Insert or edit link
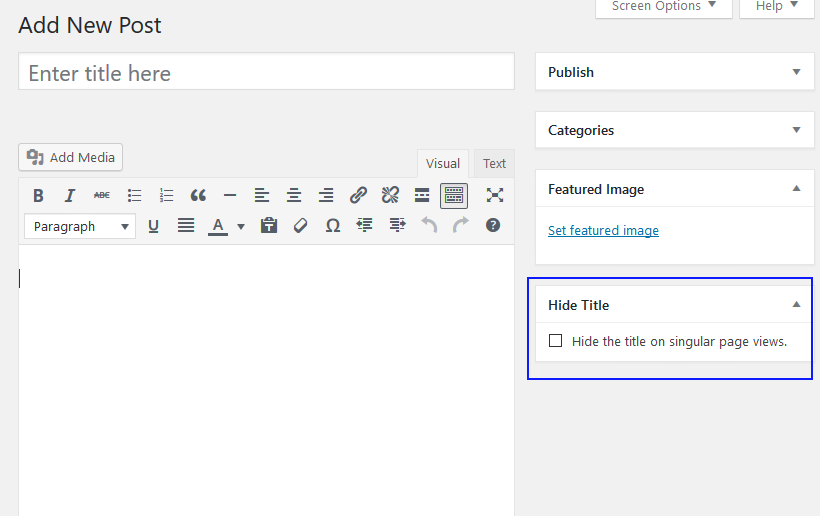820x516 pixels. click(358, 196)
